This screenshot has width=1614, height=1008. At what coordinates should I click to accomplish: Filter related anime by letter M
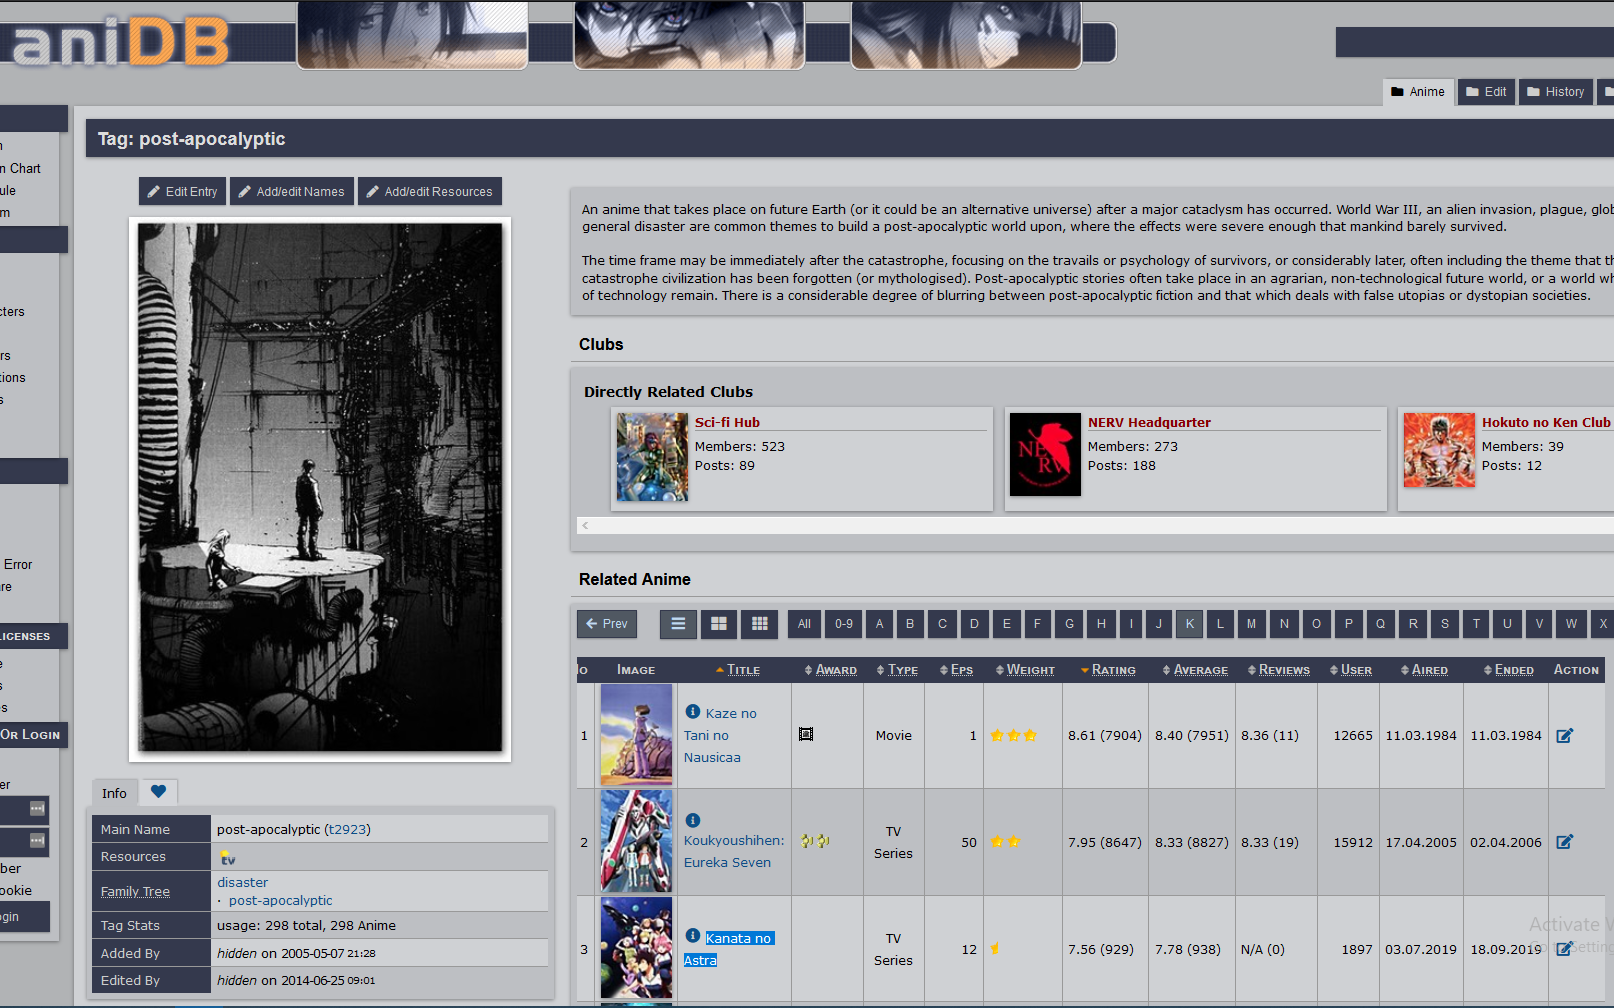point(1251,624)
